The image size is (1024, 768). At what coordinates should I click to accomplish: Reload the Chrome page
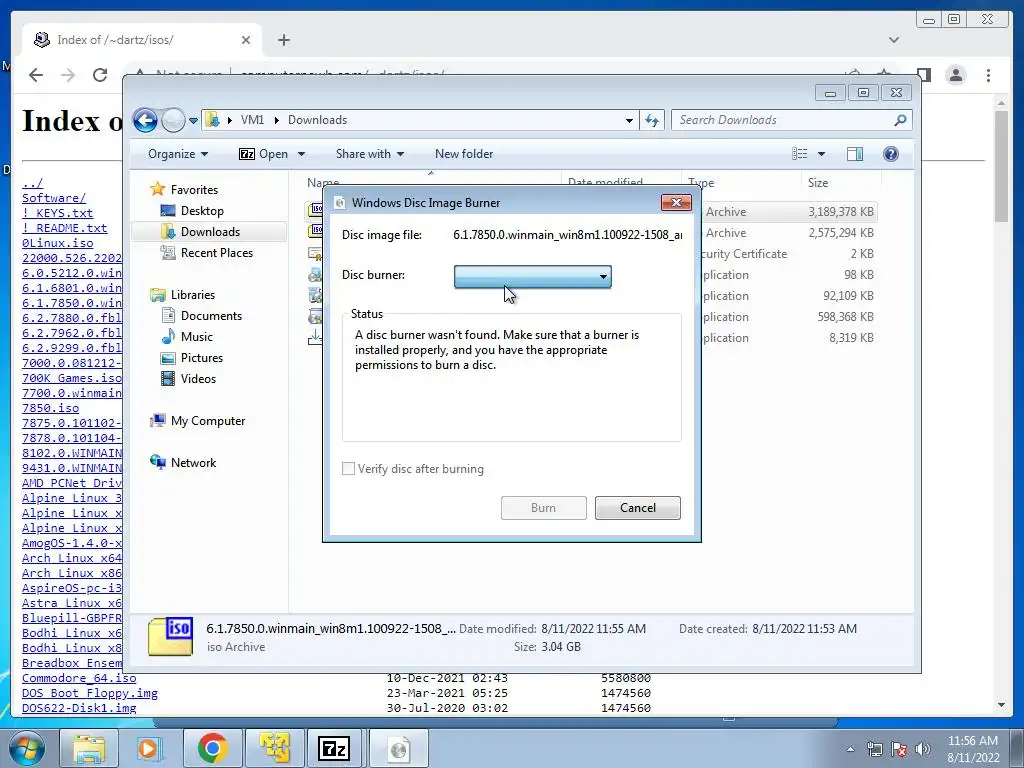100,75
